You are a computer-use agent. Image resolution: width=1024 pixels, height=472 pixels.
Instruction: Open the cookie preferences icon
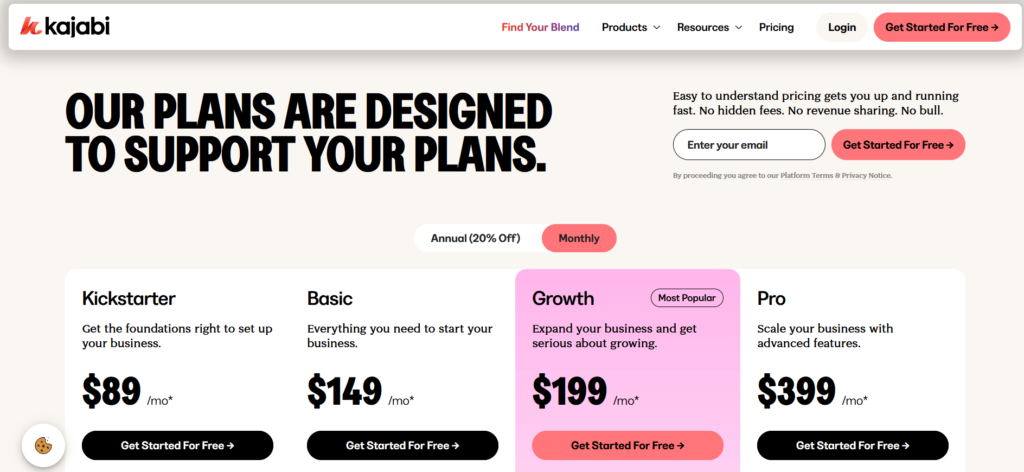43,446
